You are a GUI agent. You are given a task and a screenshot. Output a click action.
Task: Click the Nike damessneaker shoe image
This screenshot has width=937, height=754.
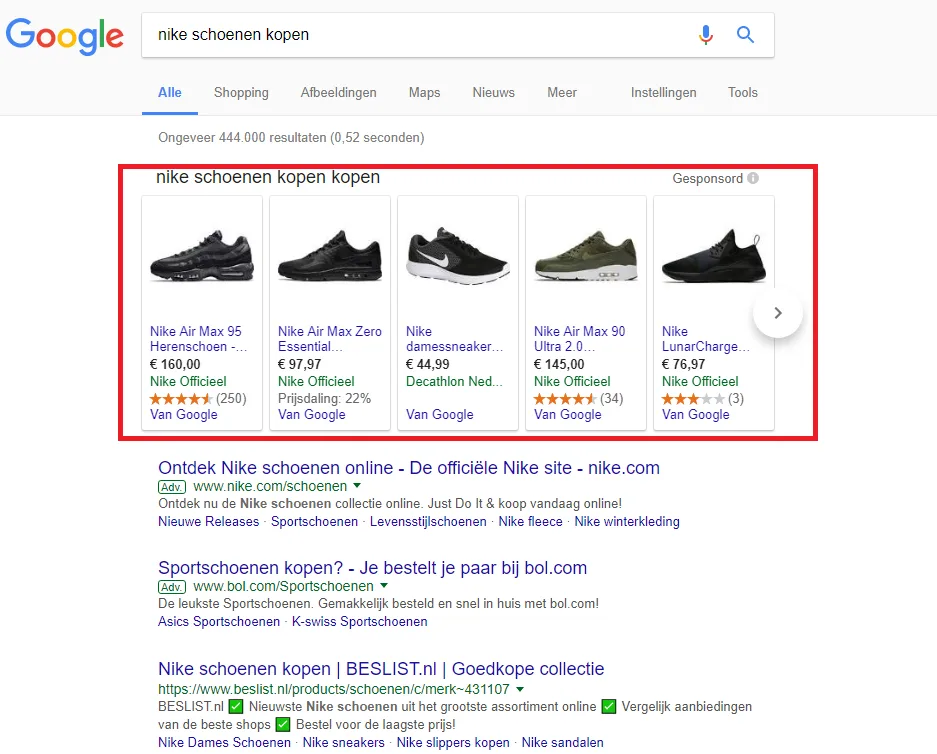point(458,256)
